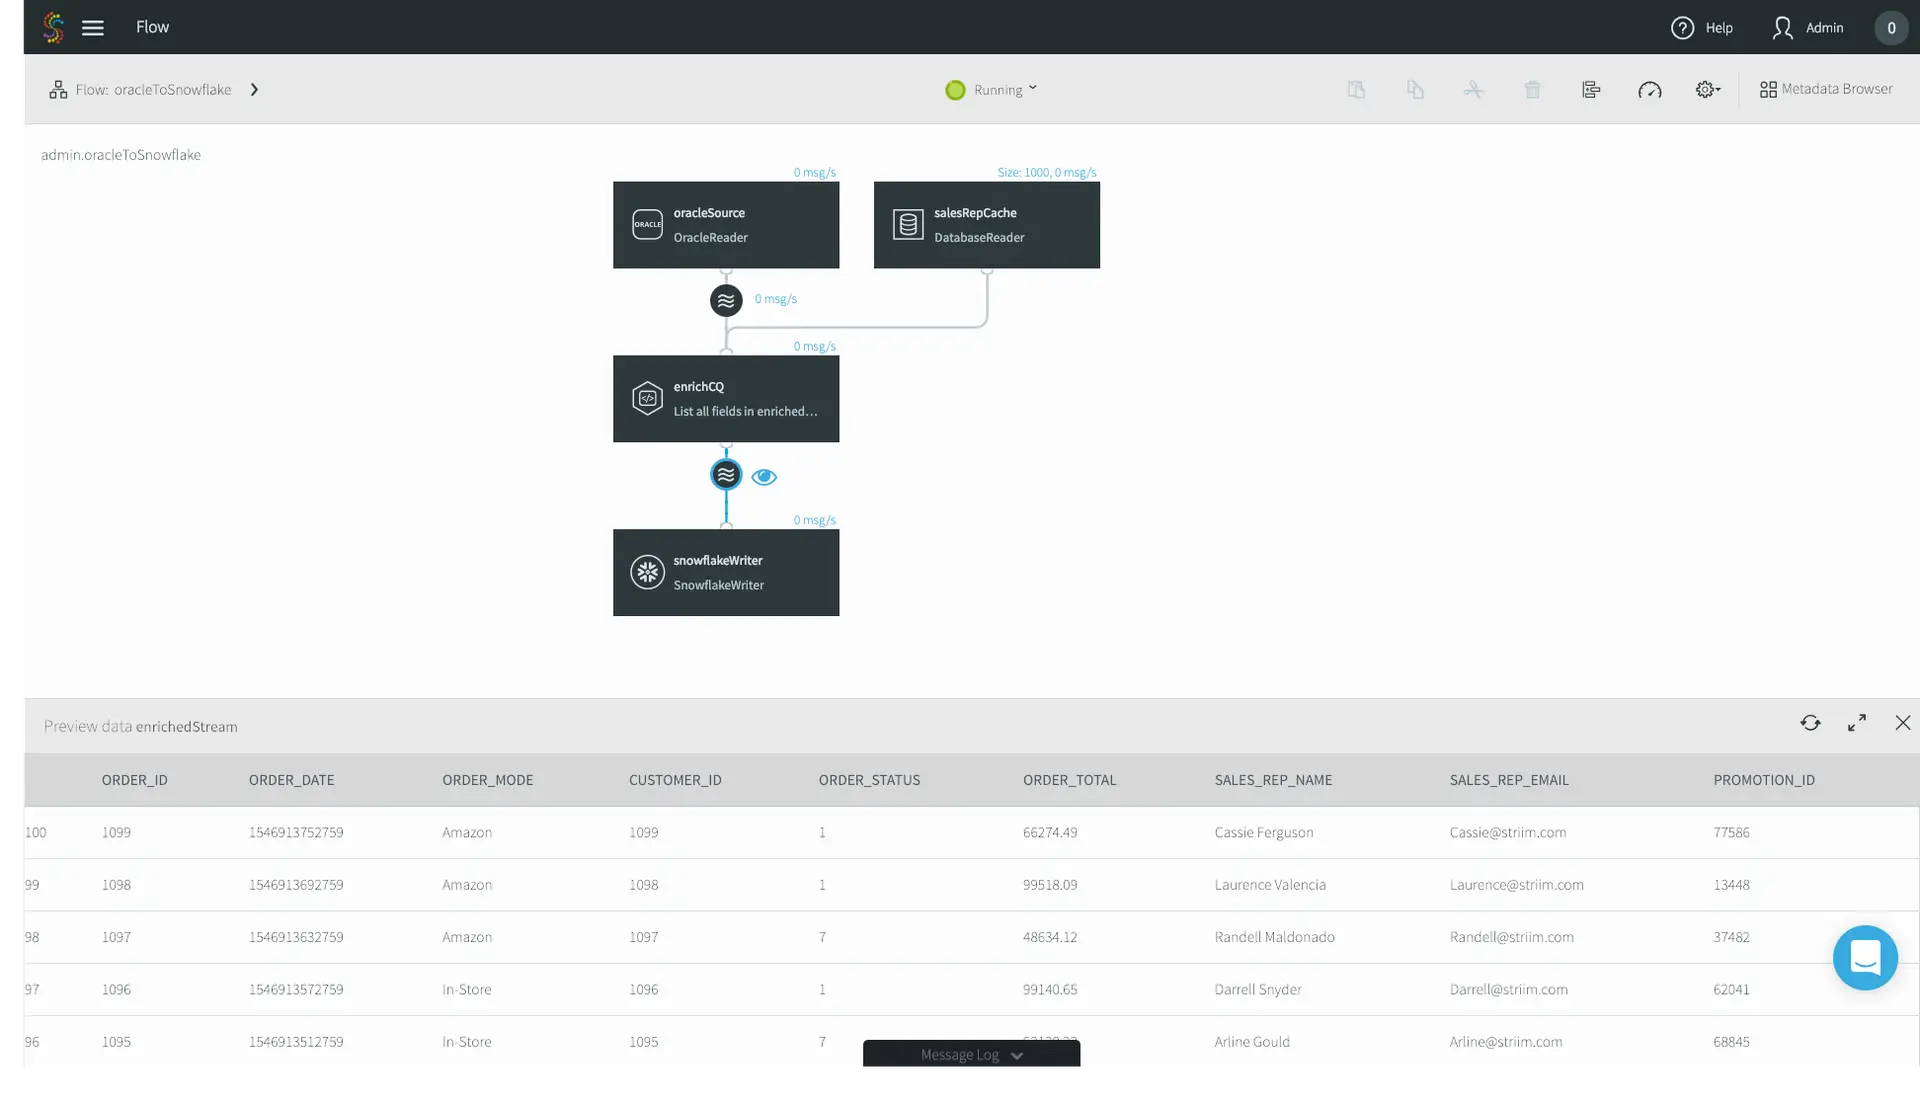Click the Striim logo icon
1920x1094 pixels.
(54, 28)
